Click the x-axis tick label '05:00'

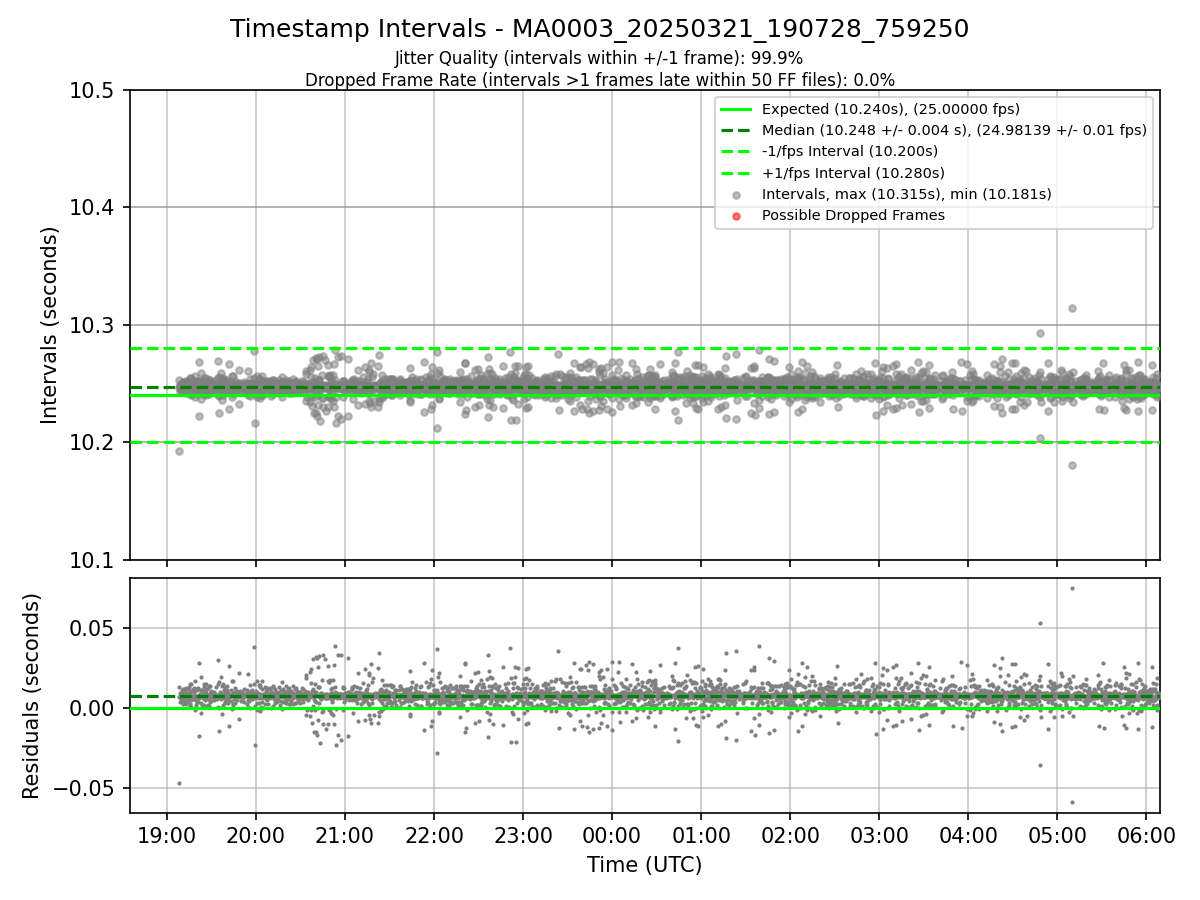tap(1056, 836)
